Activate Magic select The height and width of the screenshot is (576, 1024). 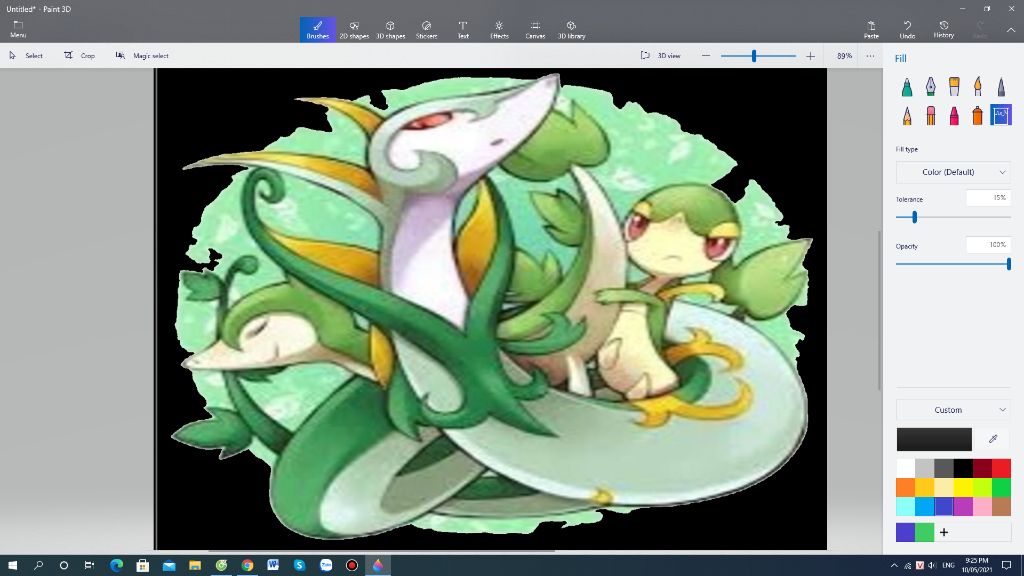pyautogui.click(x=142, y=56)
